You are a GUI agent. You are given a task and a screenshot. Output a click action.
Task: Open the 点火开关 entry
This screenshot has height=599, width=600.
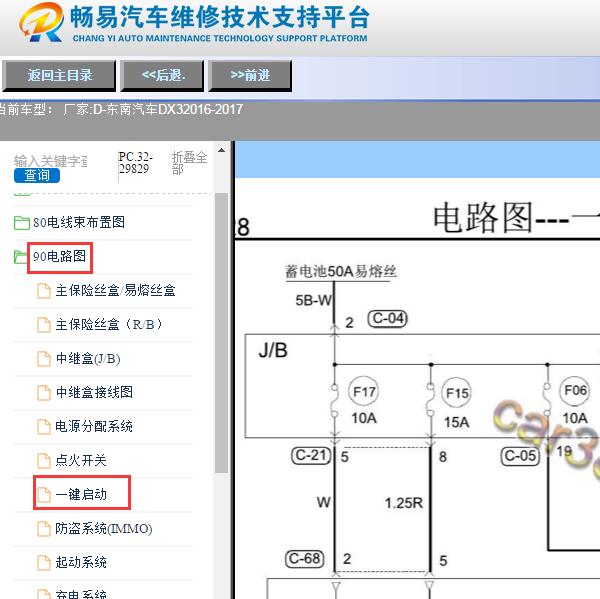pos(81,460)
